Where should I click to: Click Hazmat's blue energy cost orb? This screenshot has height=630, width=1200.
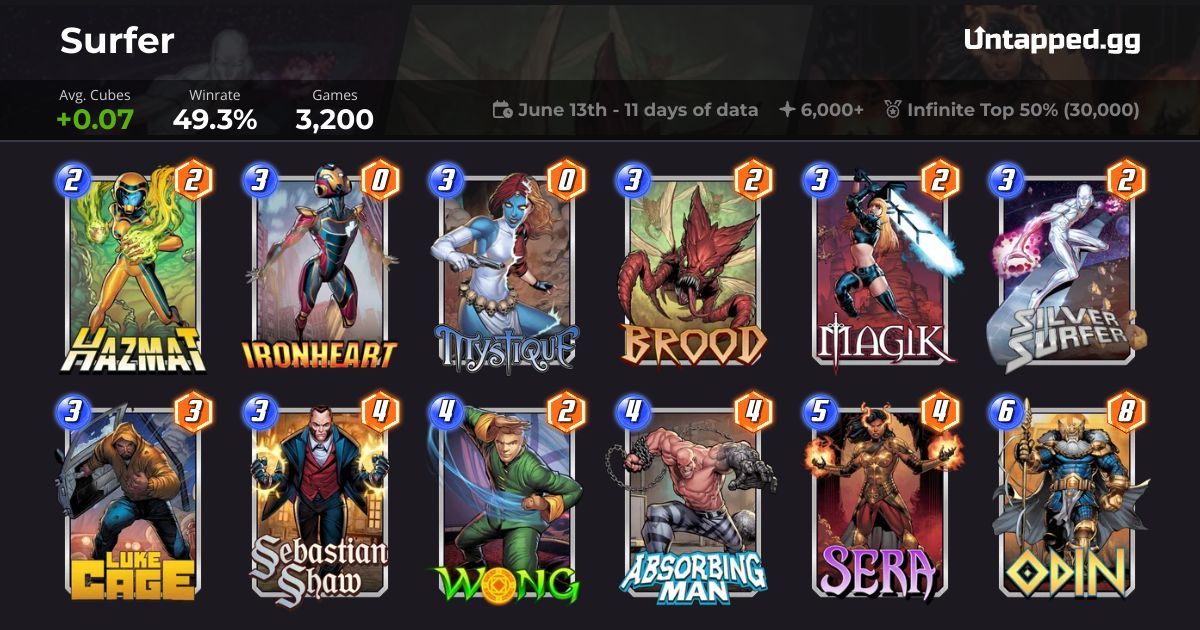[72, 180]
